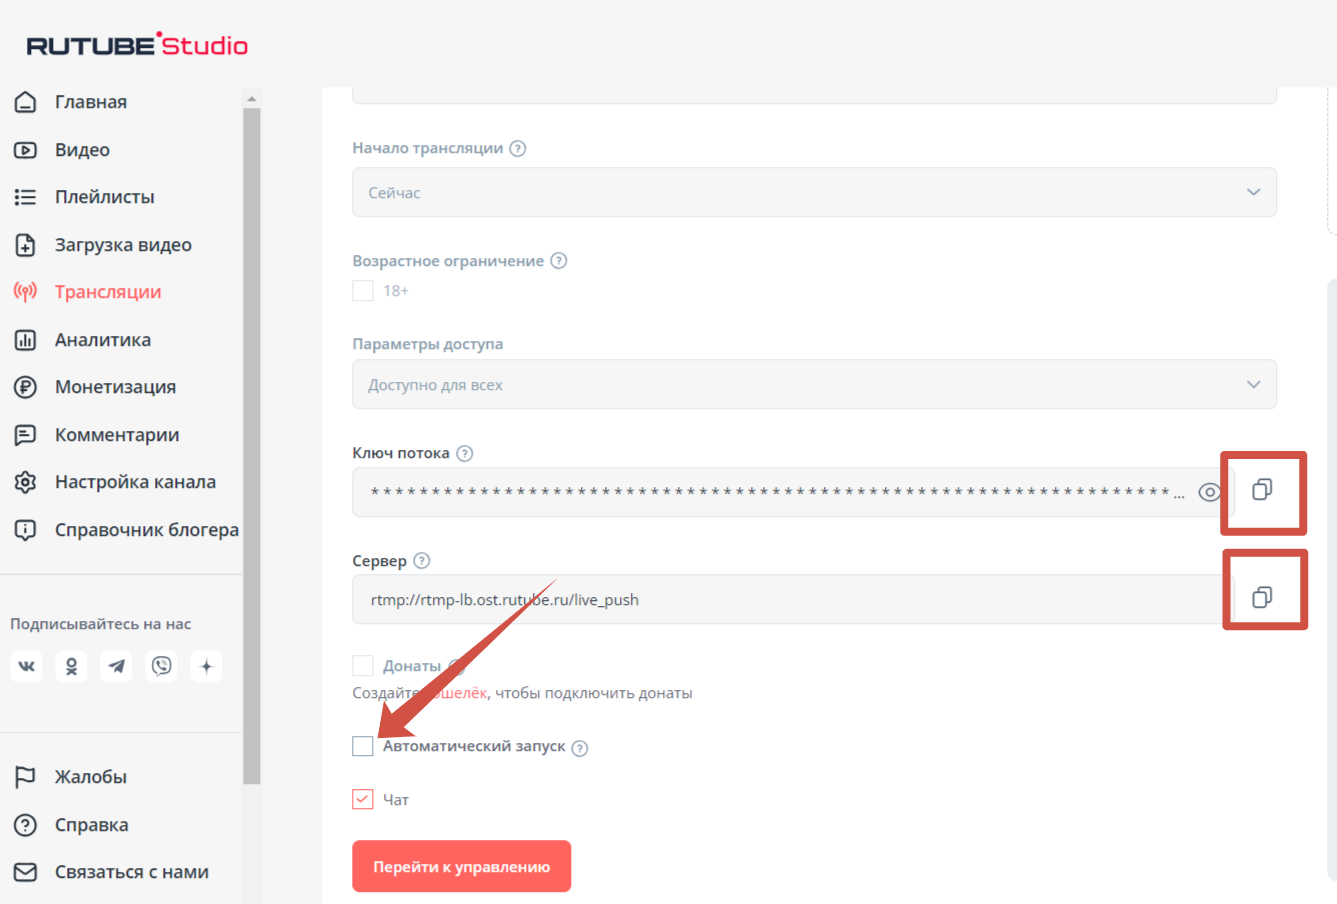Click the Справка question icon
Viewport: 1337px width, 904px height.
click(26, 825)
